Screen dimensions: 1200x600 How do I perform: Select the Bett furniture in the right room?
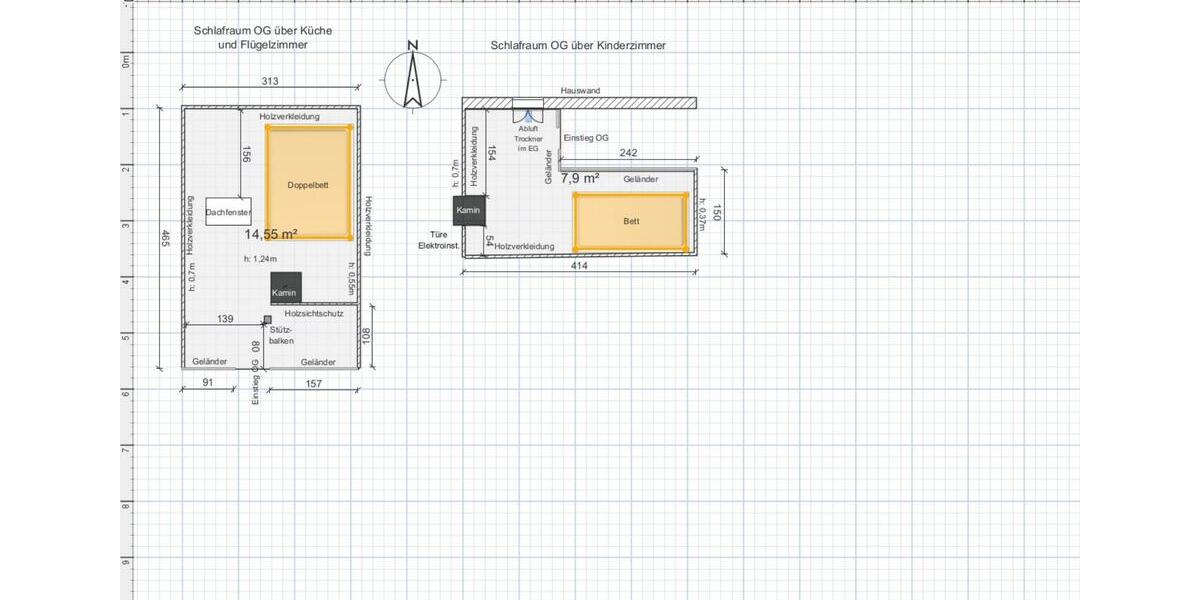tap(630, 221)
